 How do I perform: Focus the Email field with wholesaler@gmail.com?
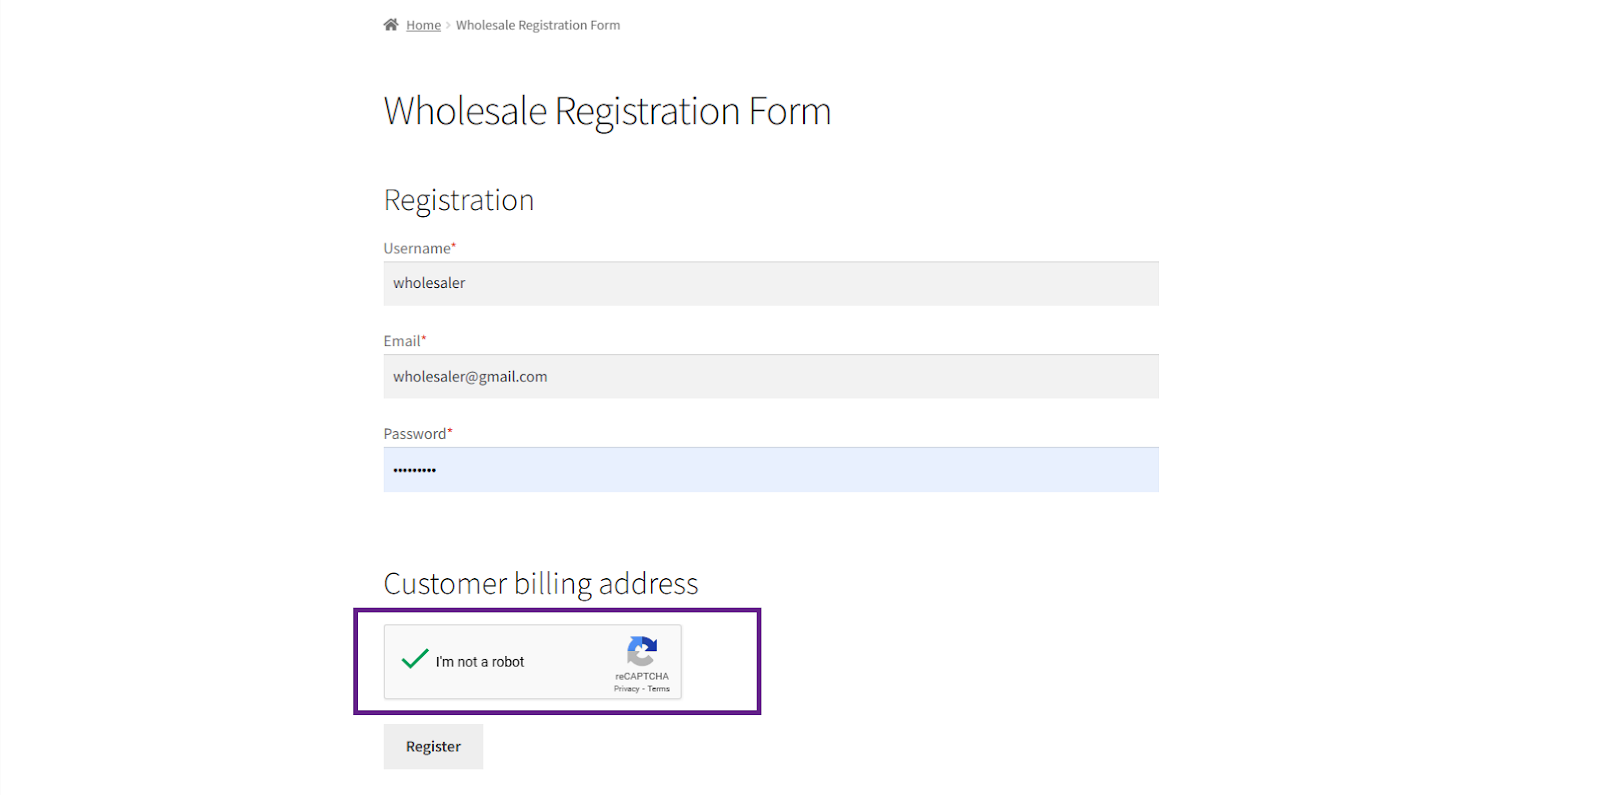tap(771, 377)
